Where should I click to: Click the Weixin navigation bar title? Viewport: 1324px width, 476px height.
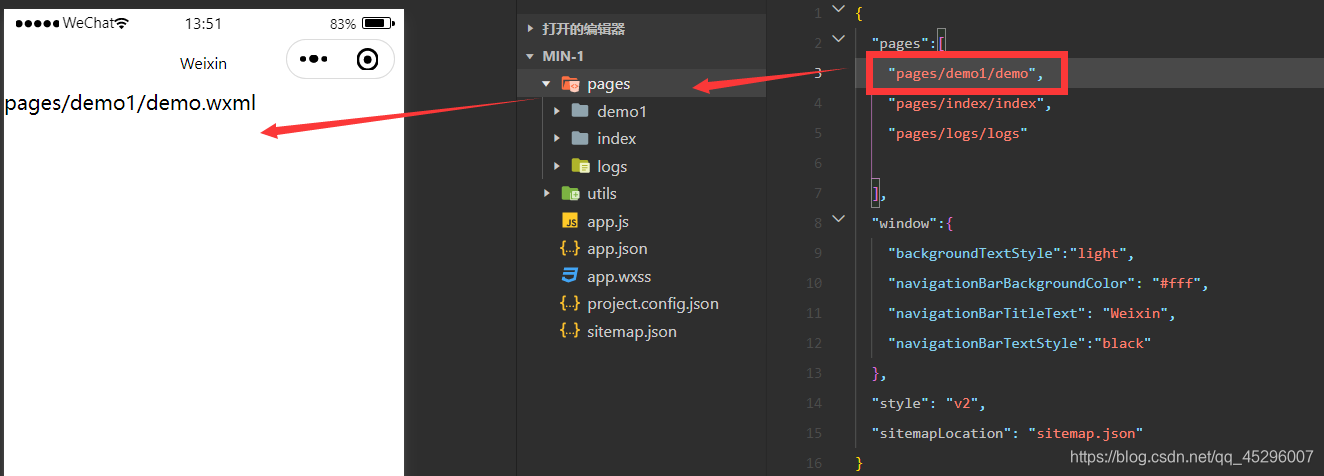click(203, 63)
